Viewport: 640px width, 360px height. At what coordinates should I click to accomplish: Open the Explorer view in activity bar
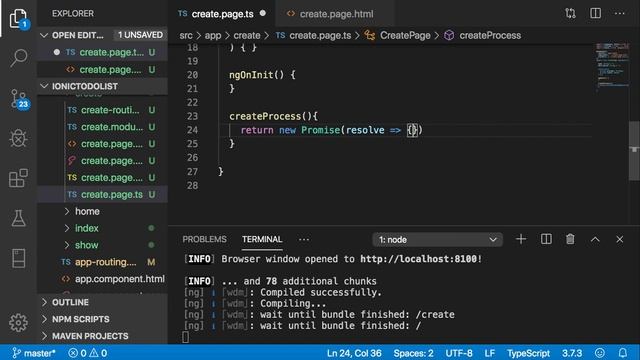(18, 19)
